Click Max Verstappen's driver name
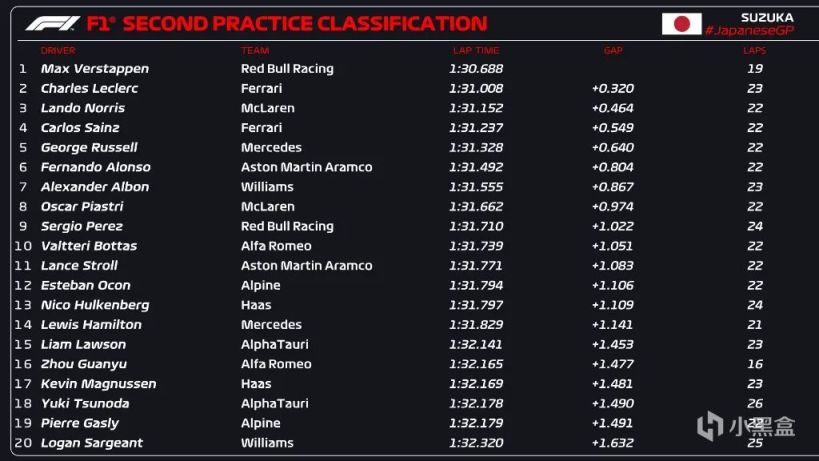 pyautogui.click(x=94, y=69)
